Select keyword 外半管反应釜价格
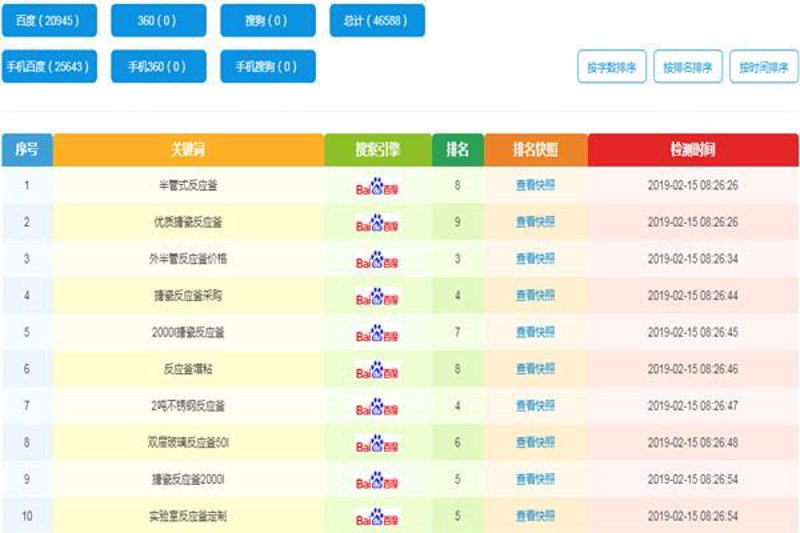The image size is (800, 533). tap(188, 259)
